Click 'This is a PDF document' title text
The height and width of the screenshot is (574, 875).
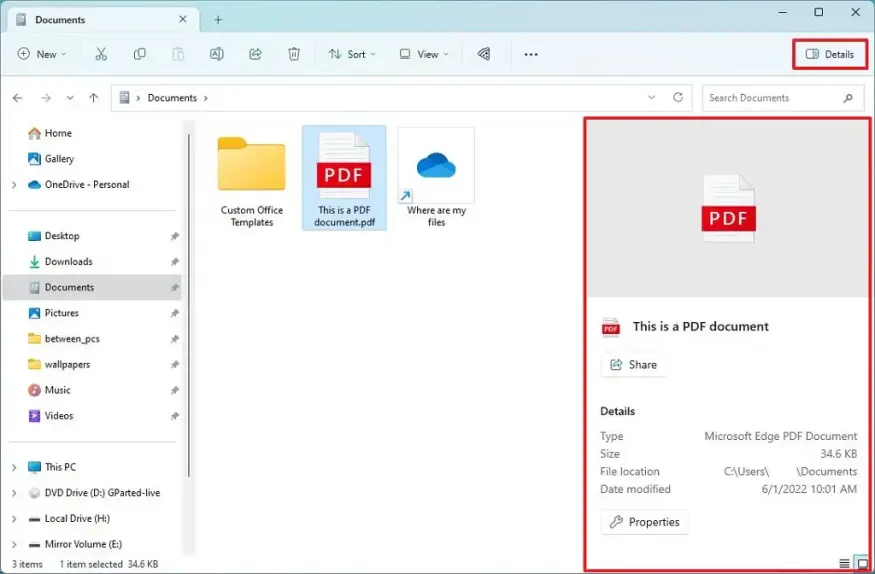tap(700, 326)
